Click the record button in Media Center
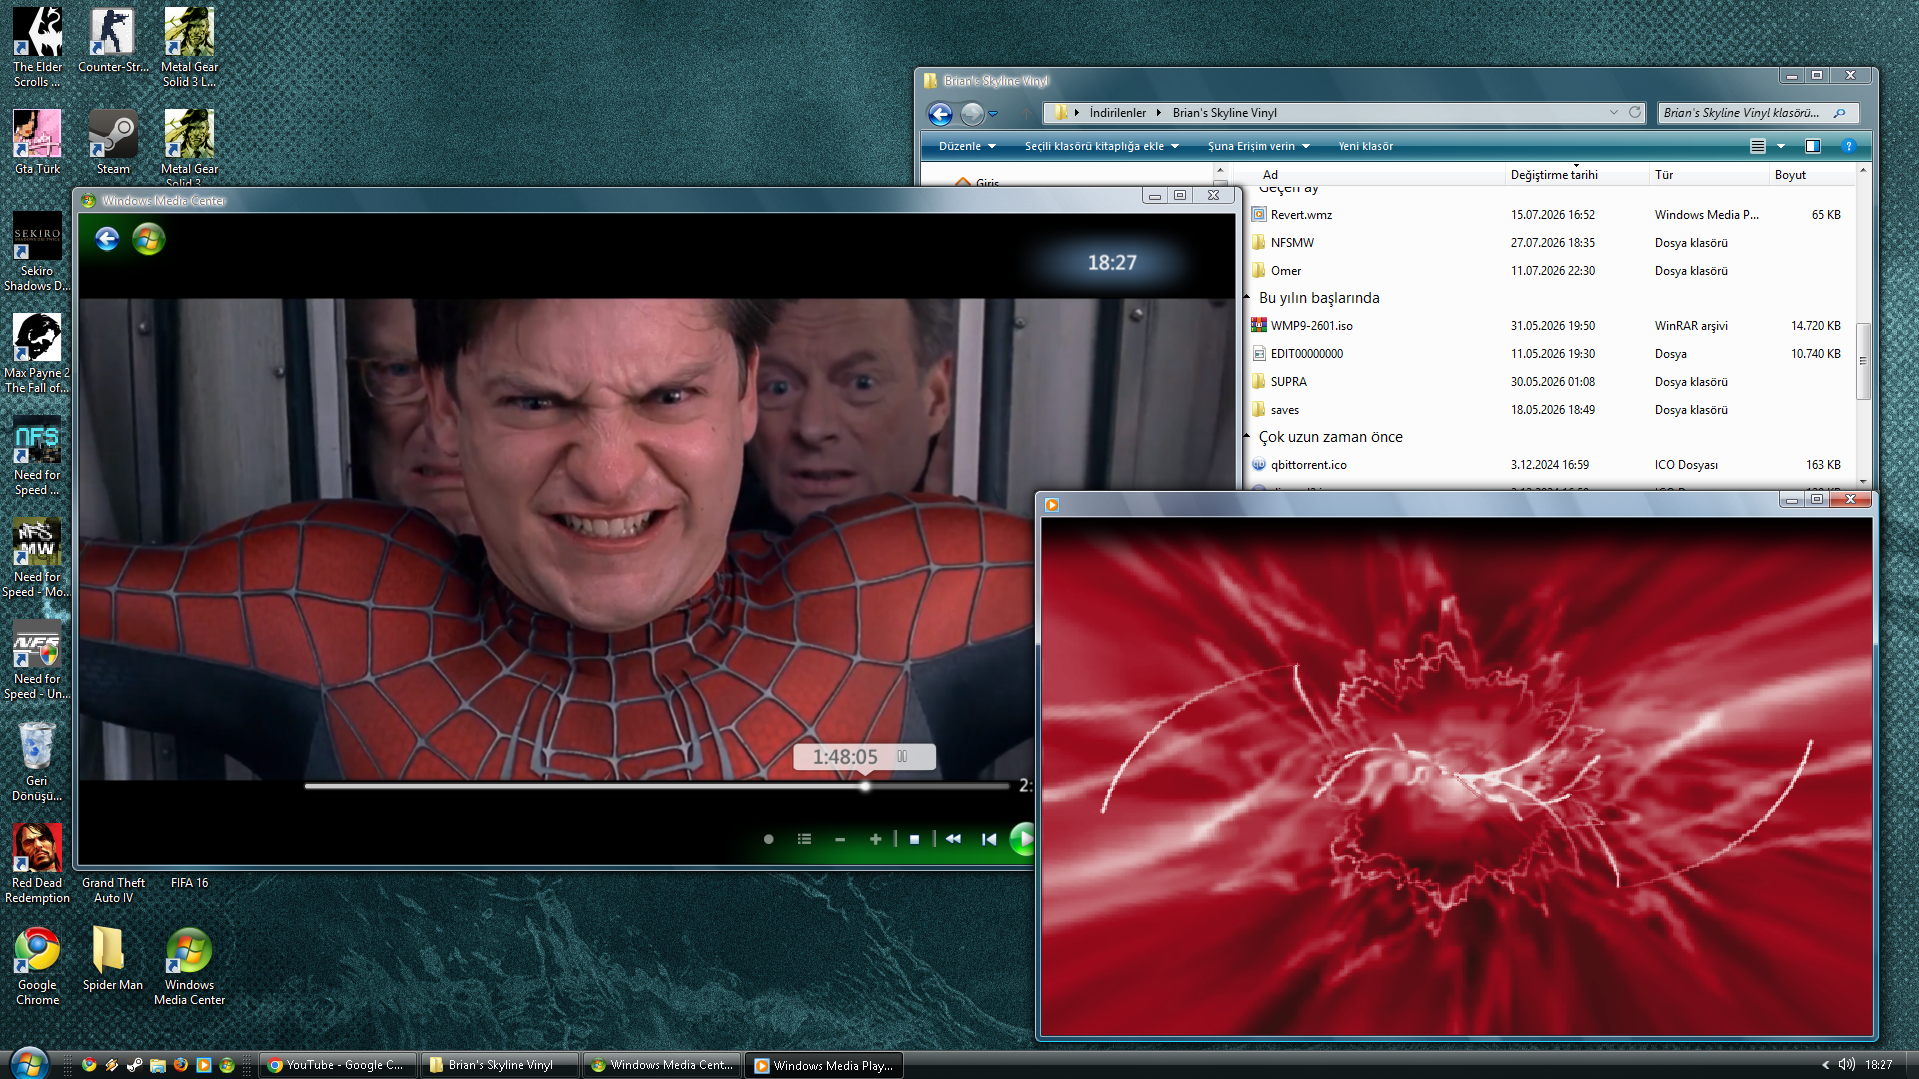1919x1079 pixels. pos(768,839)
